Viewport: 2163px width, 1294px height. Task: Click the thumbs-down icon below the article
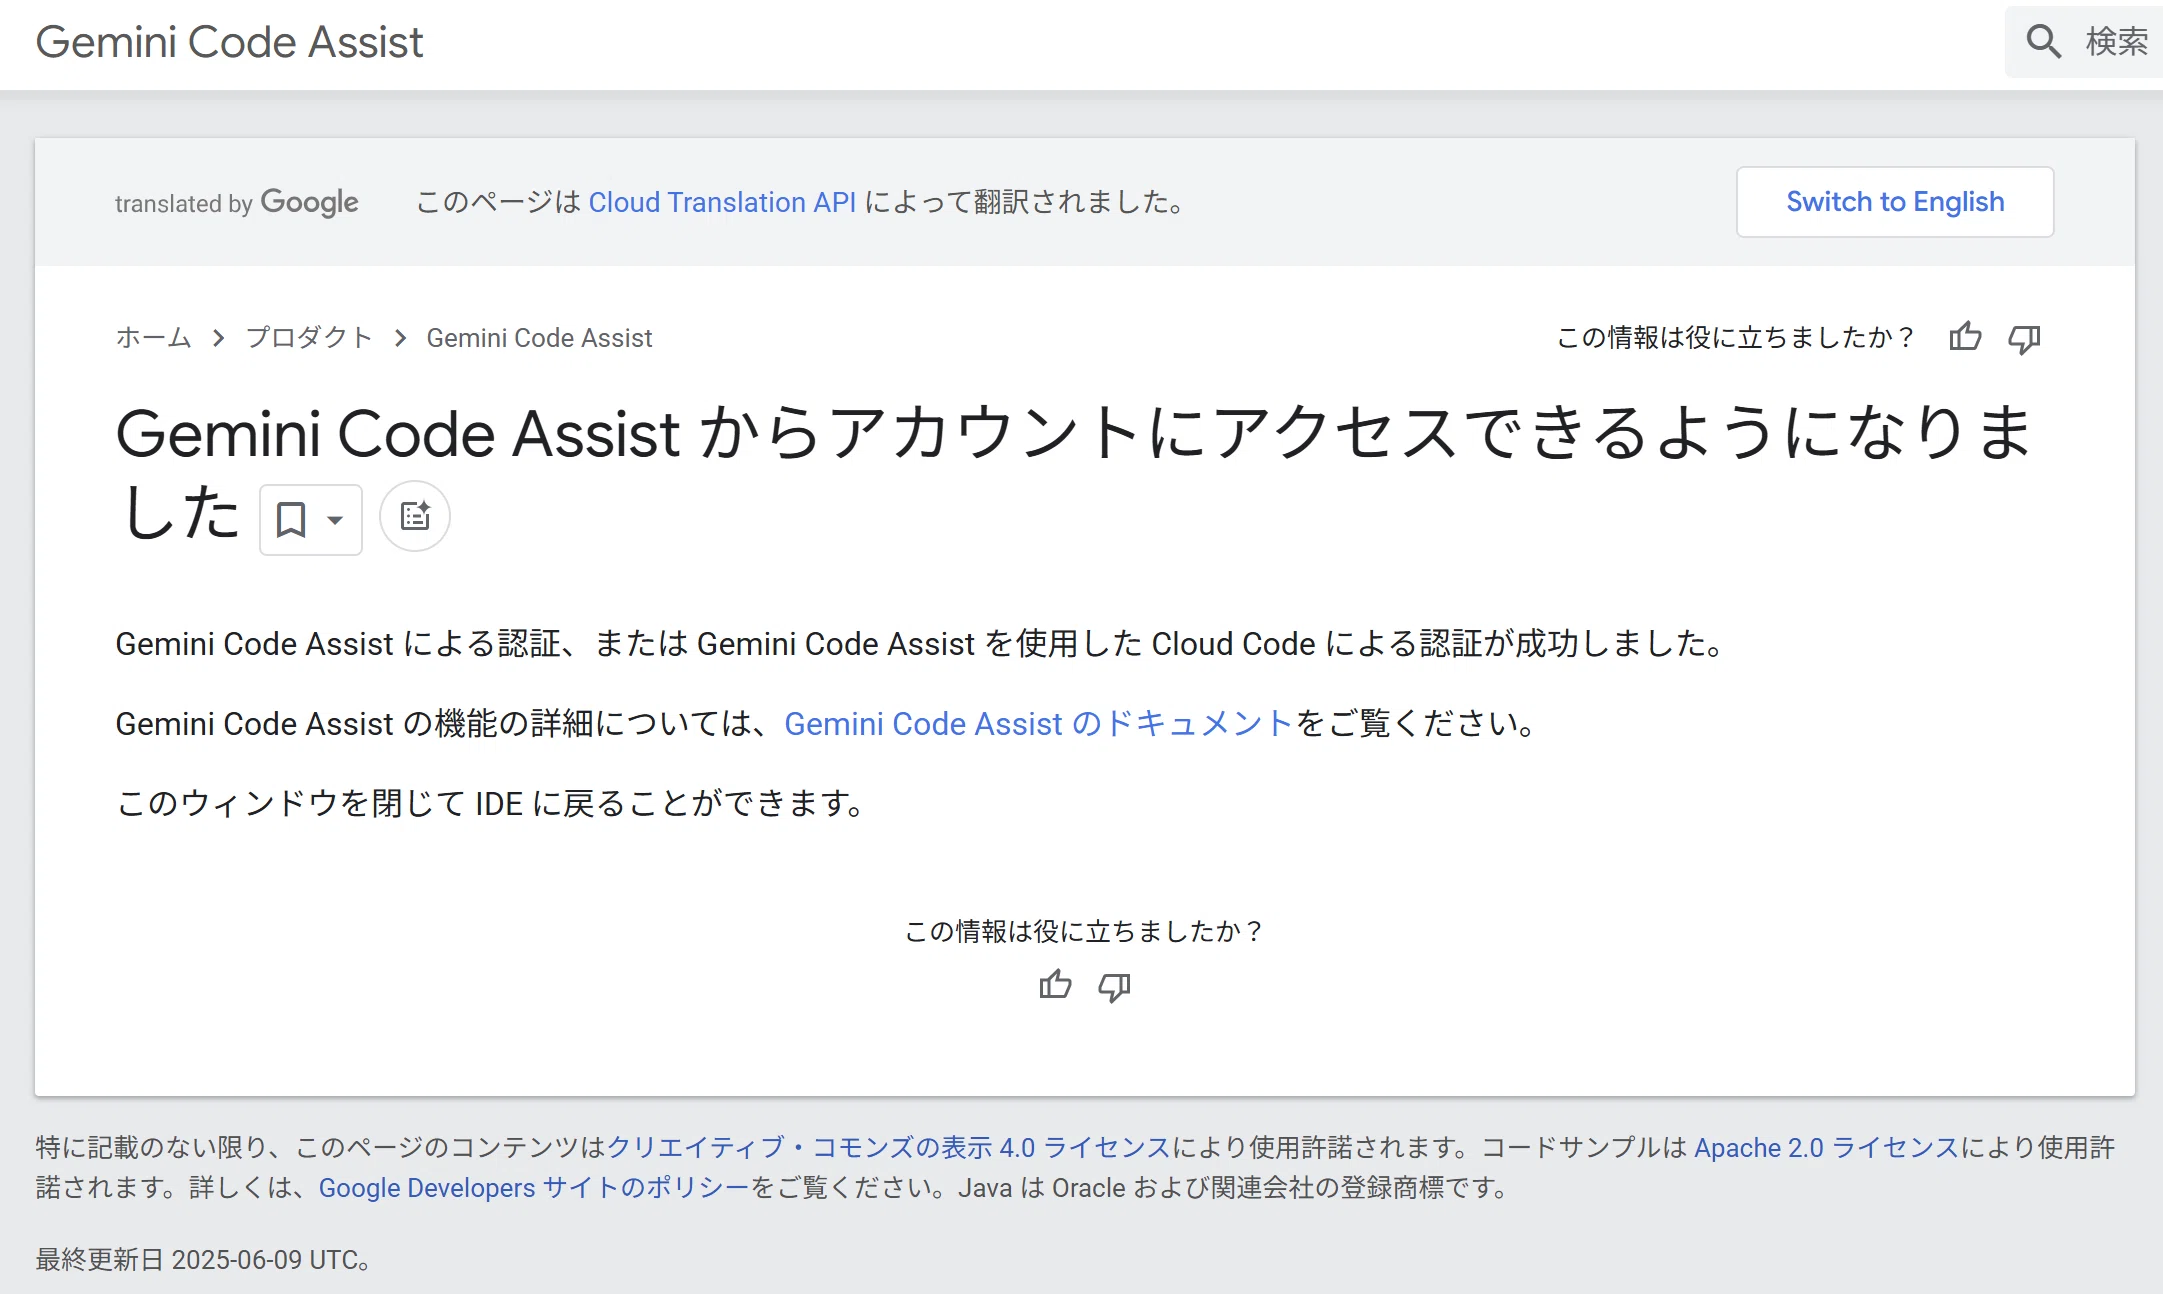(1114, 987)
